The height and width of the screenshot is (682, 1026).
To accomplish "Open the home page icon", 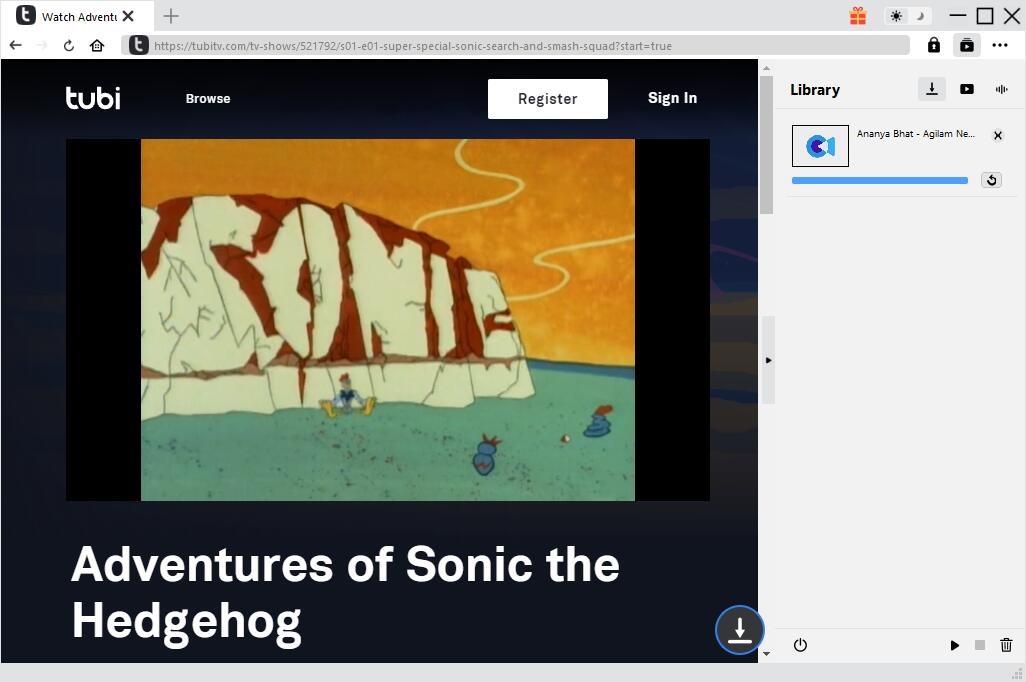I will (x=97, y=45).
